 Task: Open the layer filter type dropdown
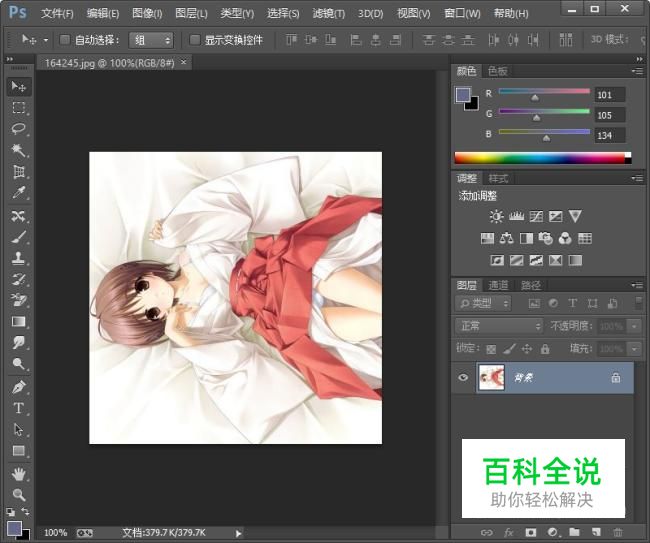(483, 304)
